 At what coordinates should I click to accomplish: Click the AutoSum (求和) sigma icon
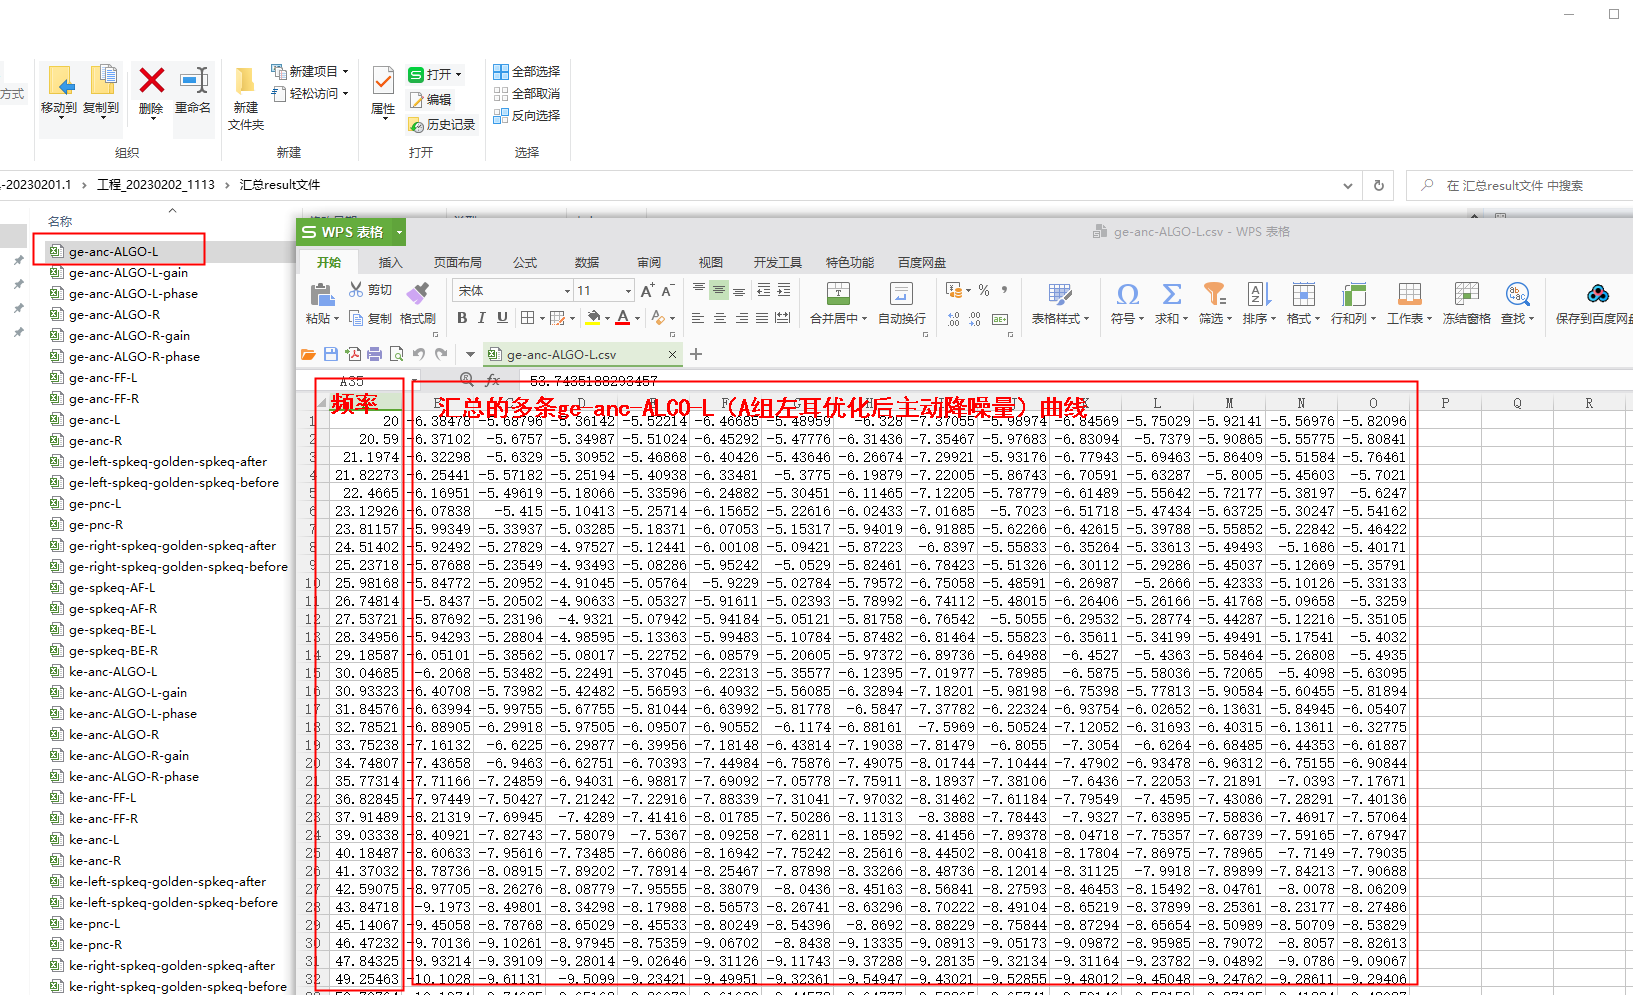coord(1172,294)
